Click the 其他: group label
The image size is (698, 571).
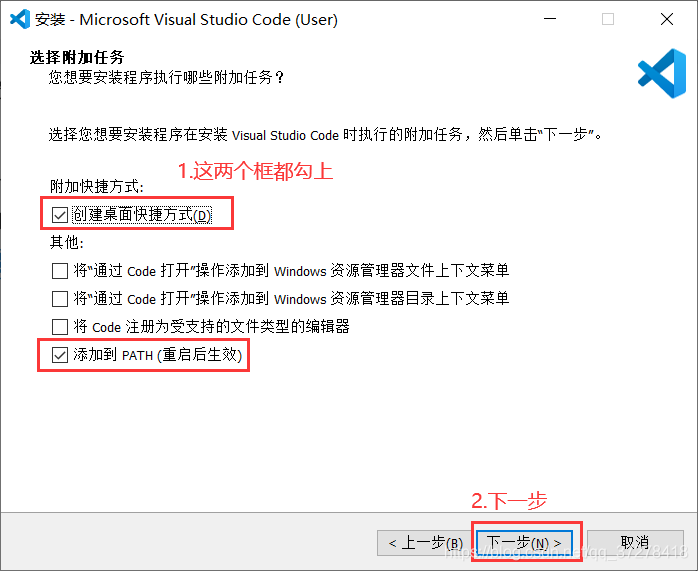(67, 243)
